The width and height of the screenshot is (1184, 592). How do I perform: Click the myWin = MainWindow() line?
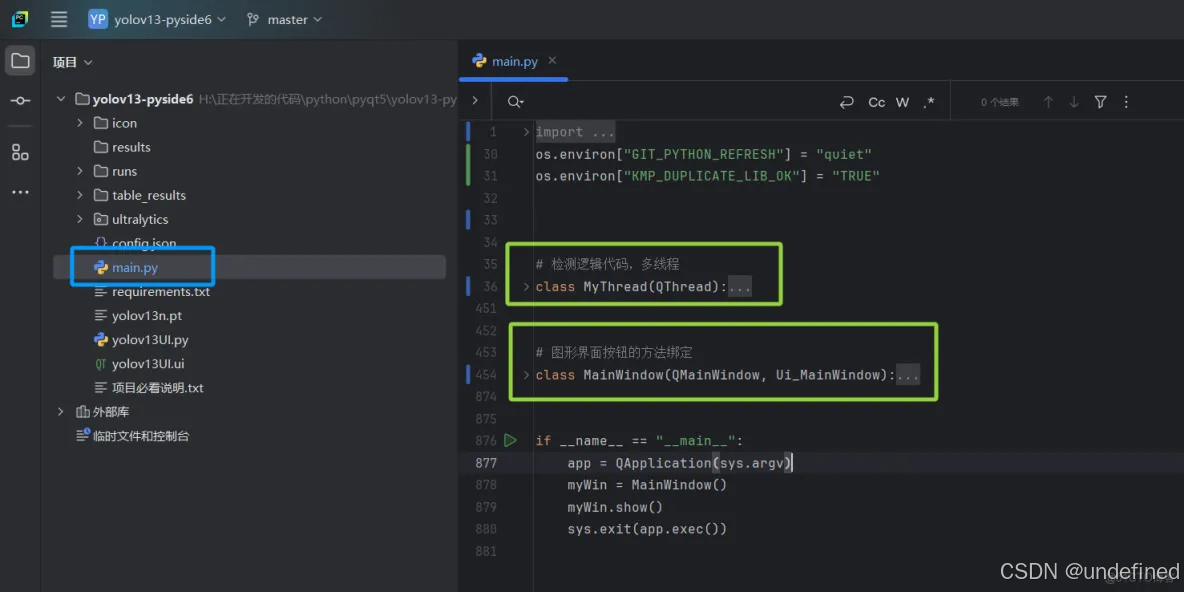coord(647,485)
